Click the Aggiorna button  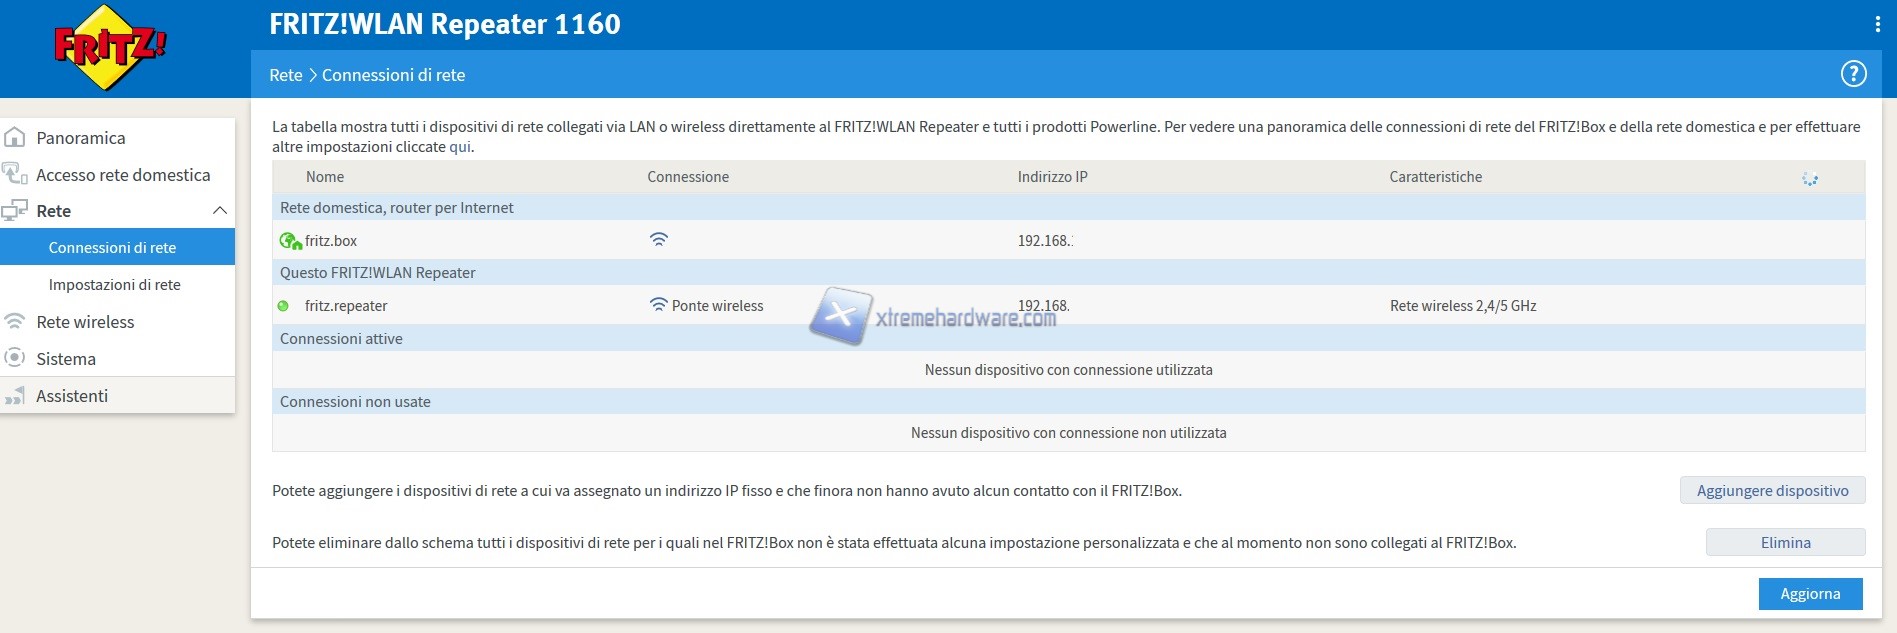pyautogui.click(x=1809, y=594)
